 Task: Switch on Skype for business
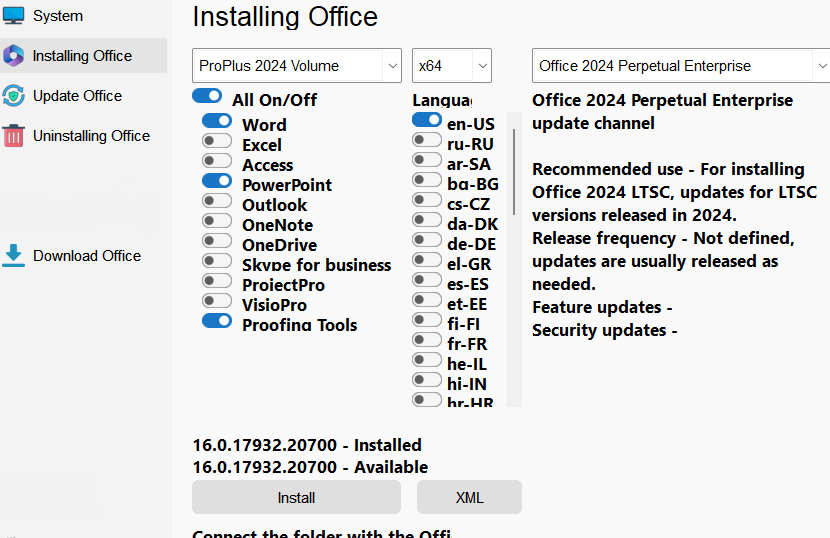point(216,261)
